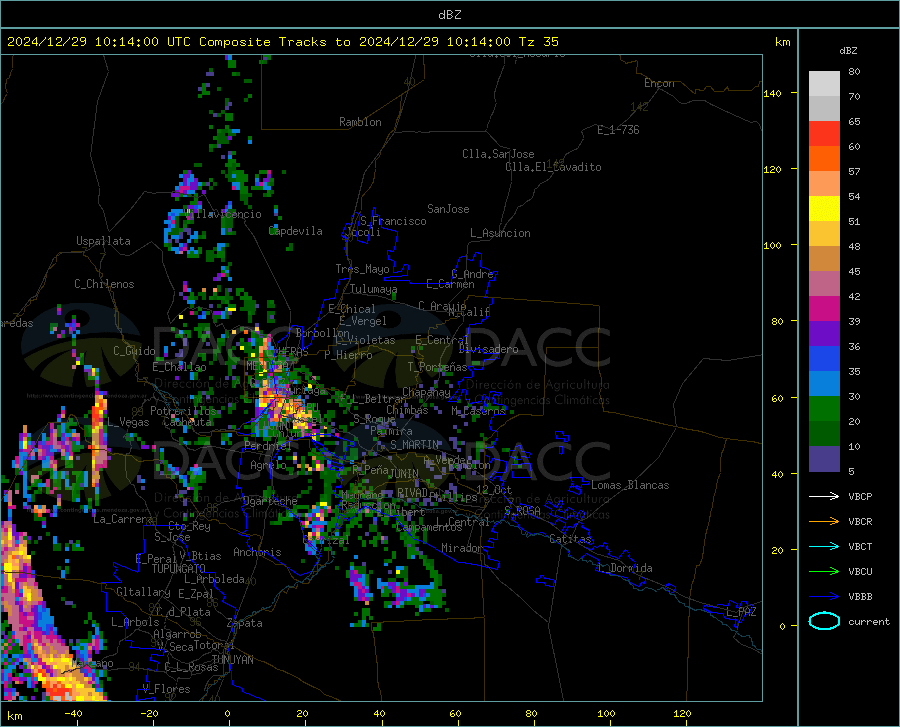Click the Divisadero map label
This screenshot has height=727, width=900.
point(488,349)
